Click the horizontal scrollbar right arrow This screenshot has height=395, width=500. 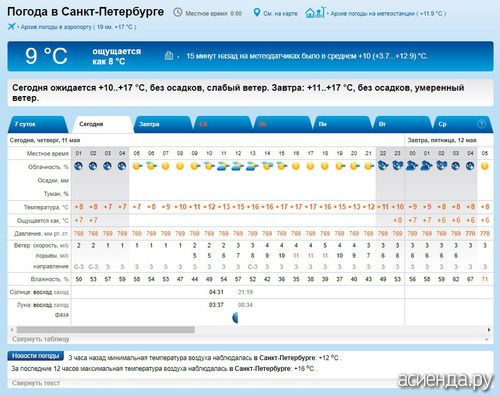point(489,330)
